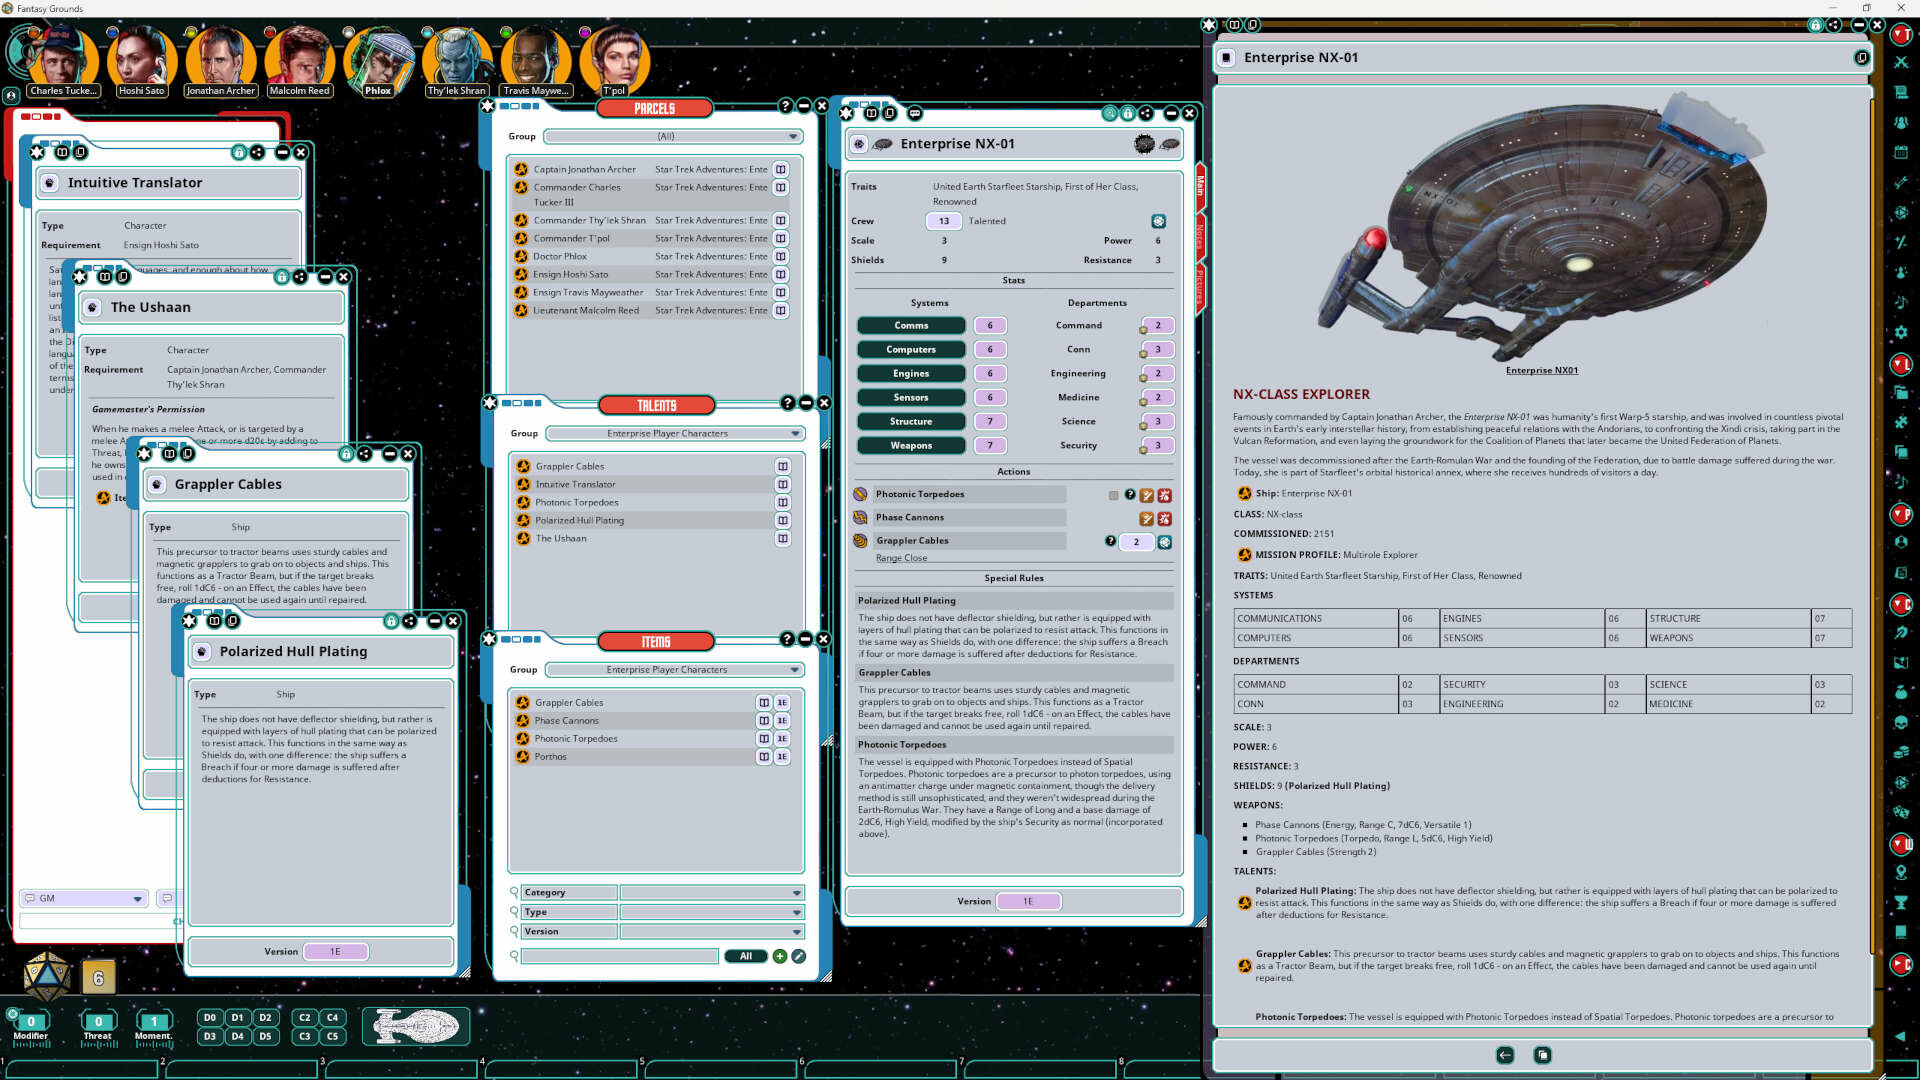This screenshot has width=1920, height=1080.
Task: Click the share icon on Enterprise NX-01 window
Action: click(1146, 113)
